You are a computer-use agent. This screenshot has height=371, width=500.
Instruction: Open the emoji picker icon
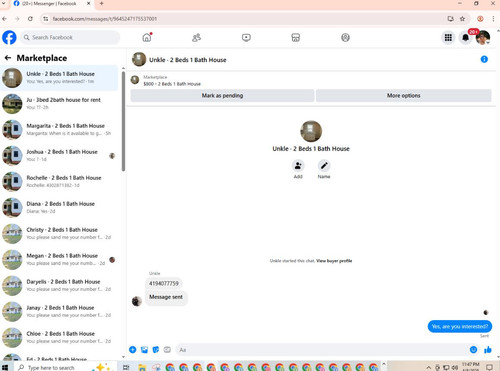473,350
